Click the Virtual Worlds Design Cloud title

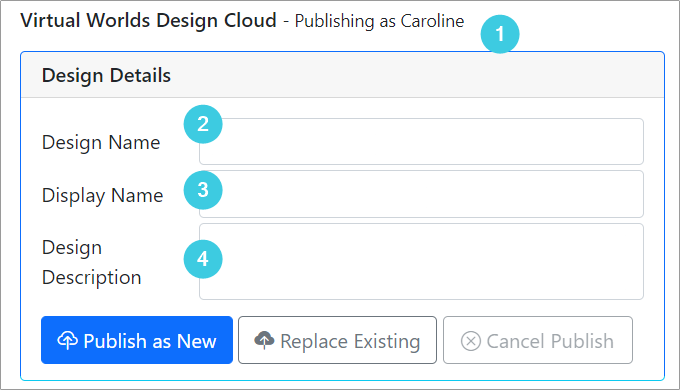(x=148, y=20)
